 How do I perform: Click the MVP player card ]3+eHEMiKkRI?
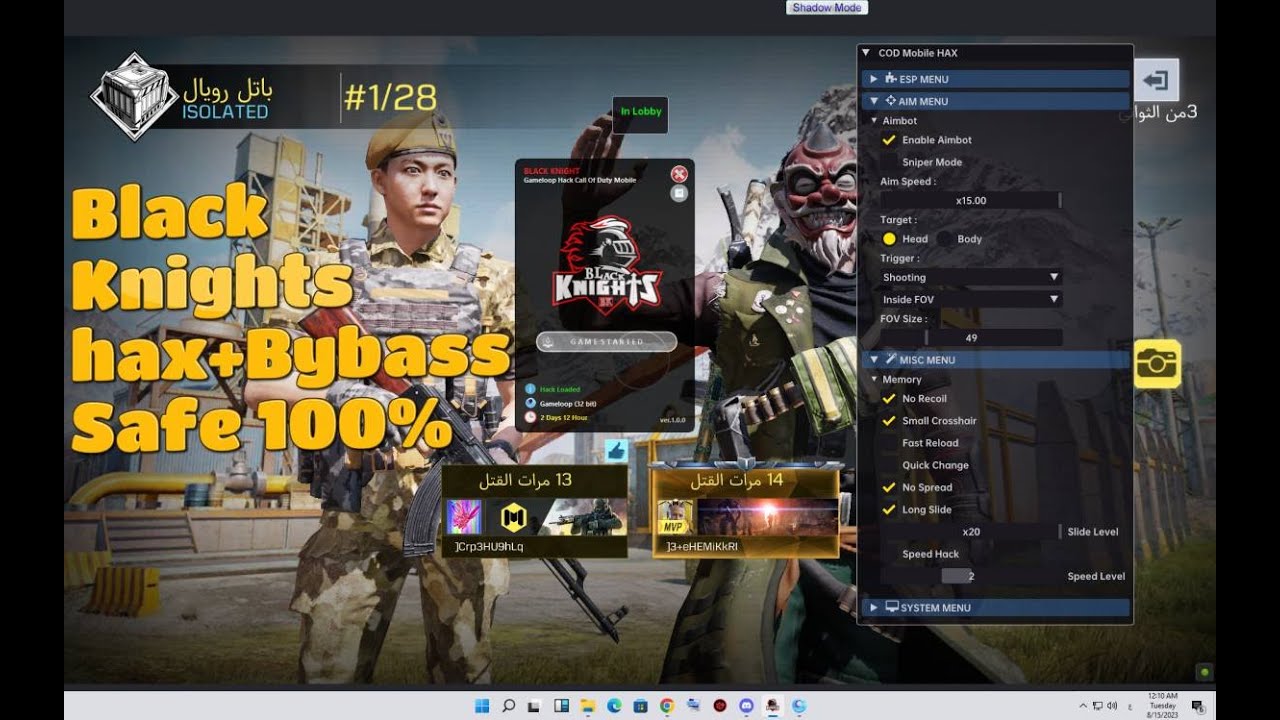pyautogui.click(x=745, y=512)
